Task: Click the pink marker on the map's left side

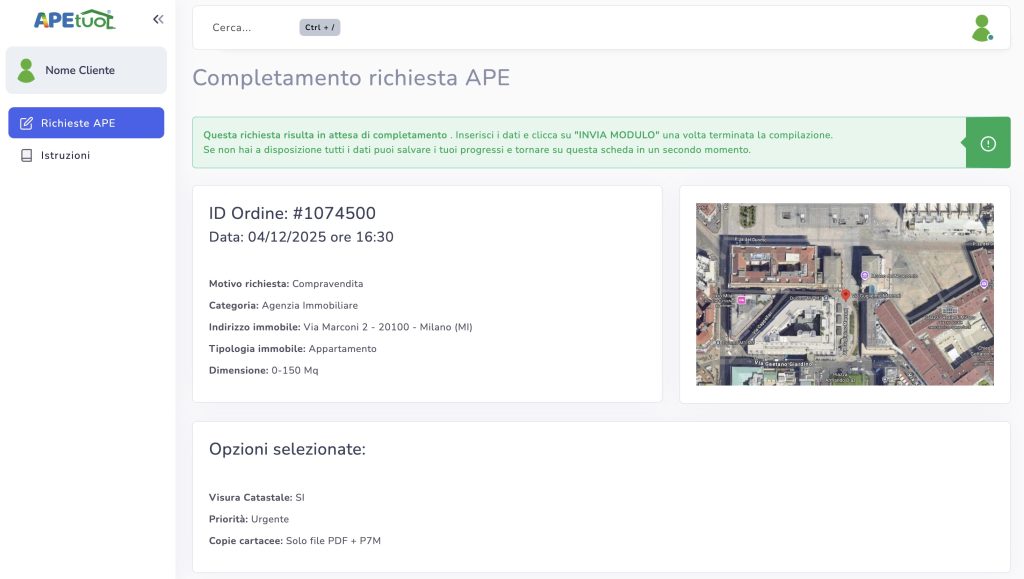Action: point(741,298)
